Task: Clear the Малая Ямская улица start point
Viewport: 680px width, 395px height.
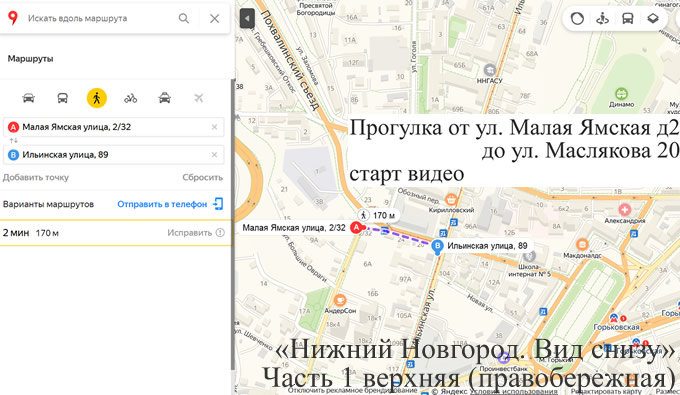Action: 214,127
